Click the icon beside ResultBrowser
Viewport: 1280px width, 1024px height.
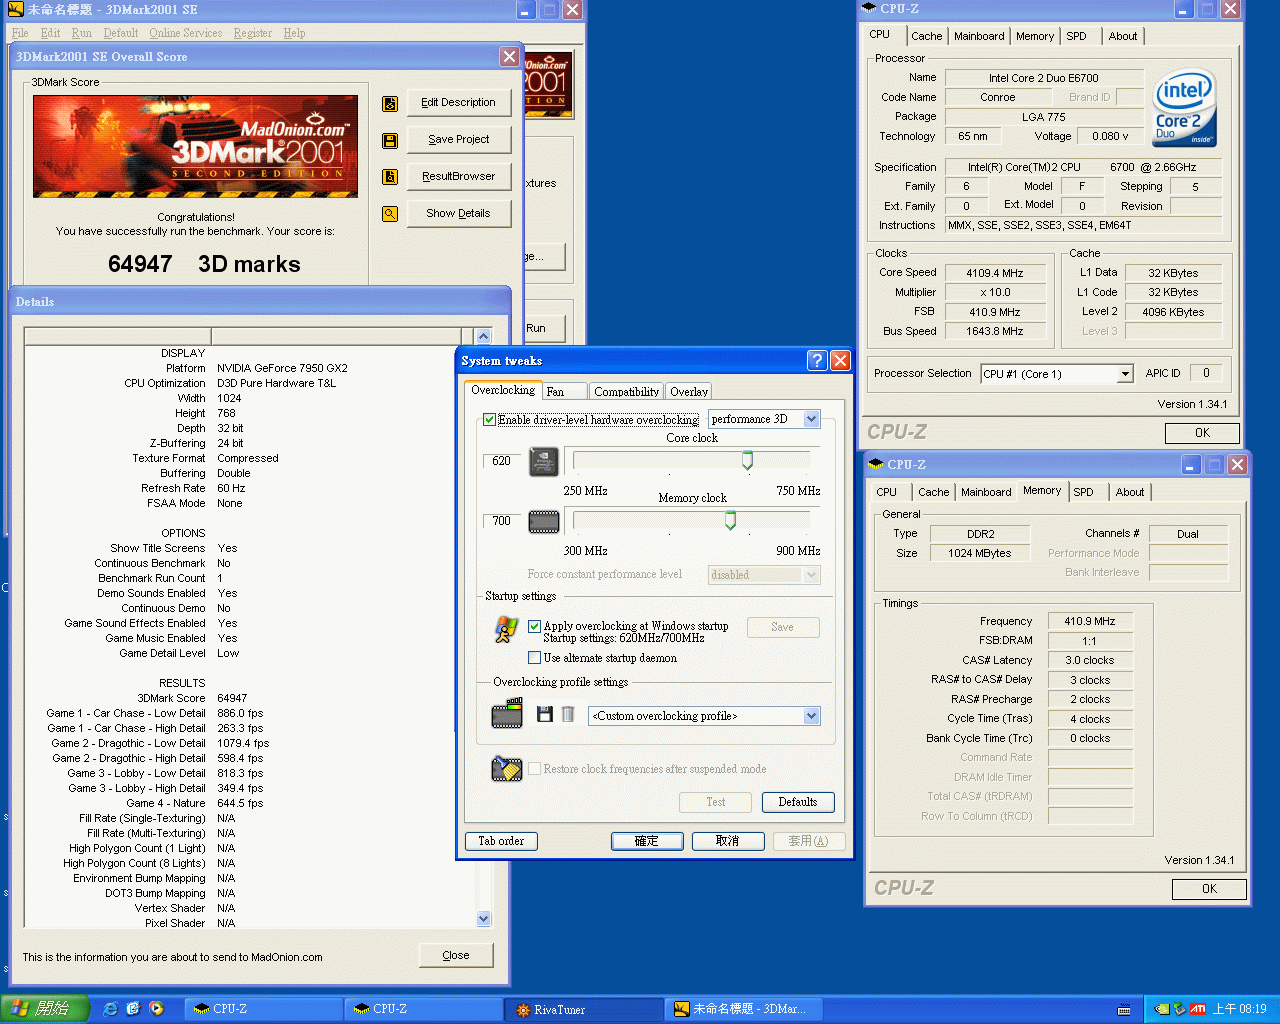coord(390,177)
